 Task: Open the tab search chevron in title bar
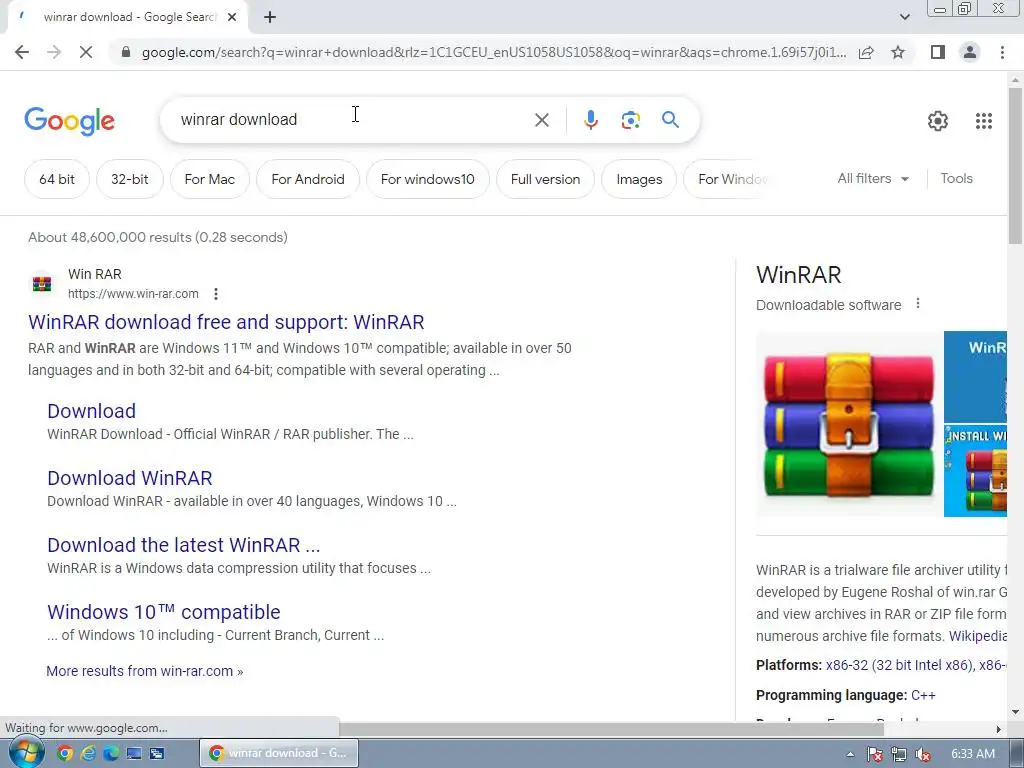coord(904,17)
